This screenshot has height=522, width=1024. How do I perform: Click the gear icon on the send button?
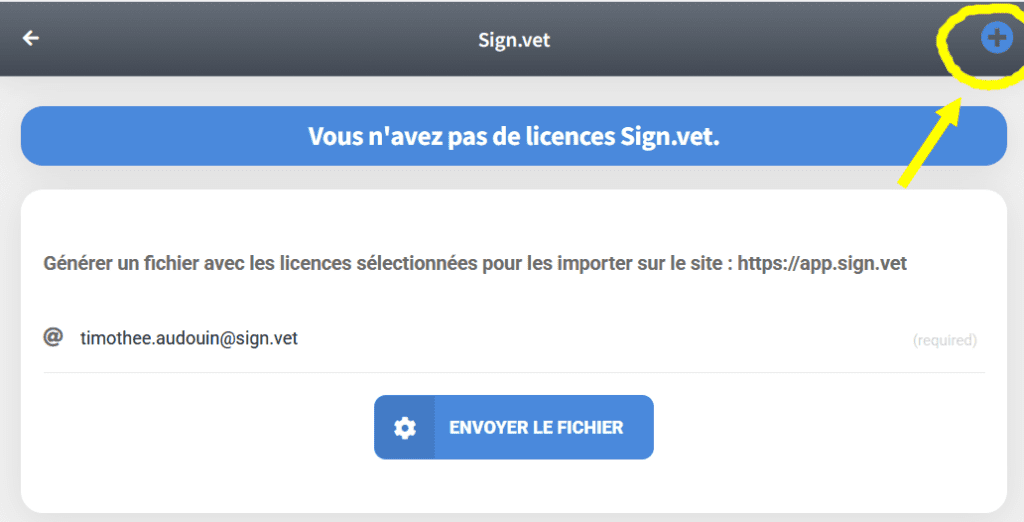(405, 428)
